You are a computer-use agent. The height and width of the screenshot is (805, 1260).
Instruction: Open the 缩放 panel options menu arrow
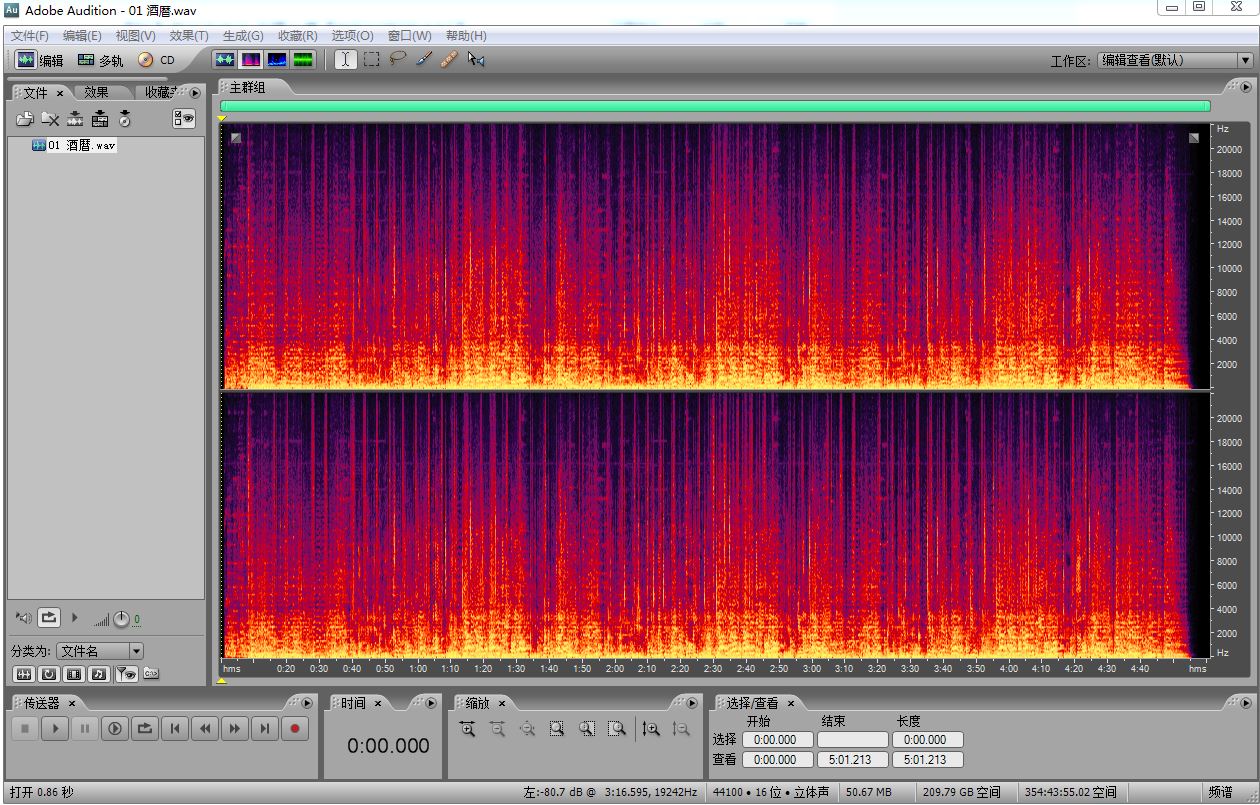tap(691, 703)
